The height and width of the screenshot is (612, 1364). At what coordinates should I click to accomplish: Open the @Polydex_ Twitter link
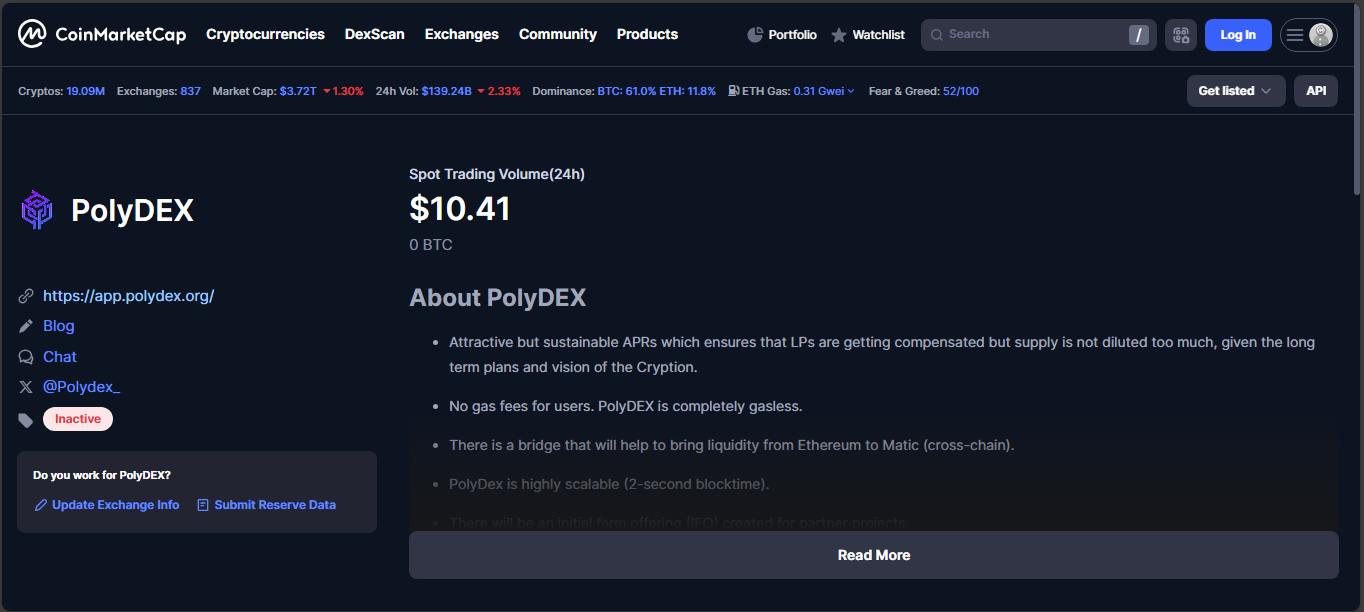click(82, 387)
